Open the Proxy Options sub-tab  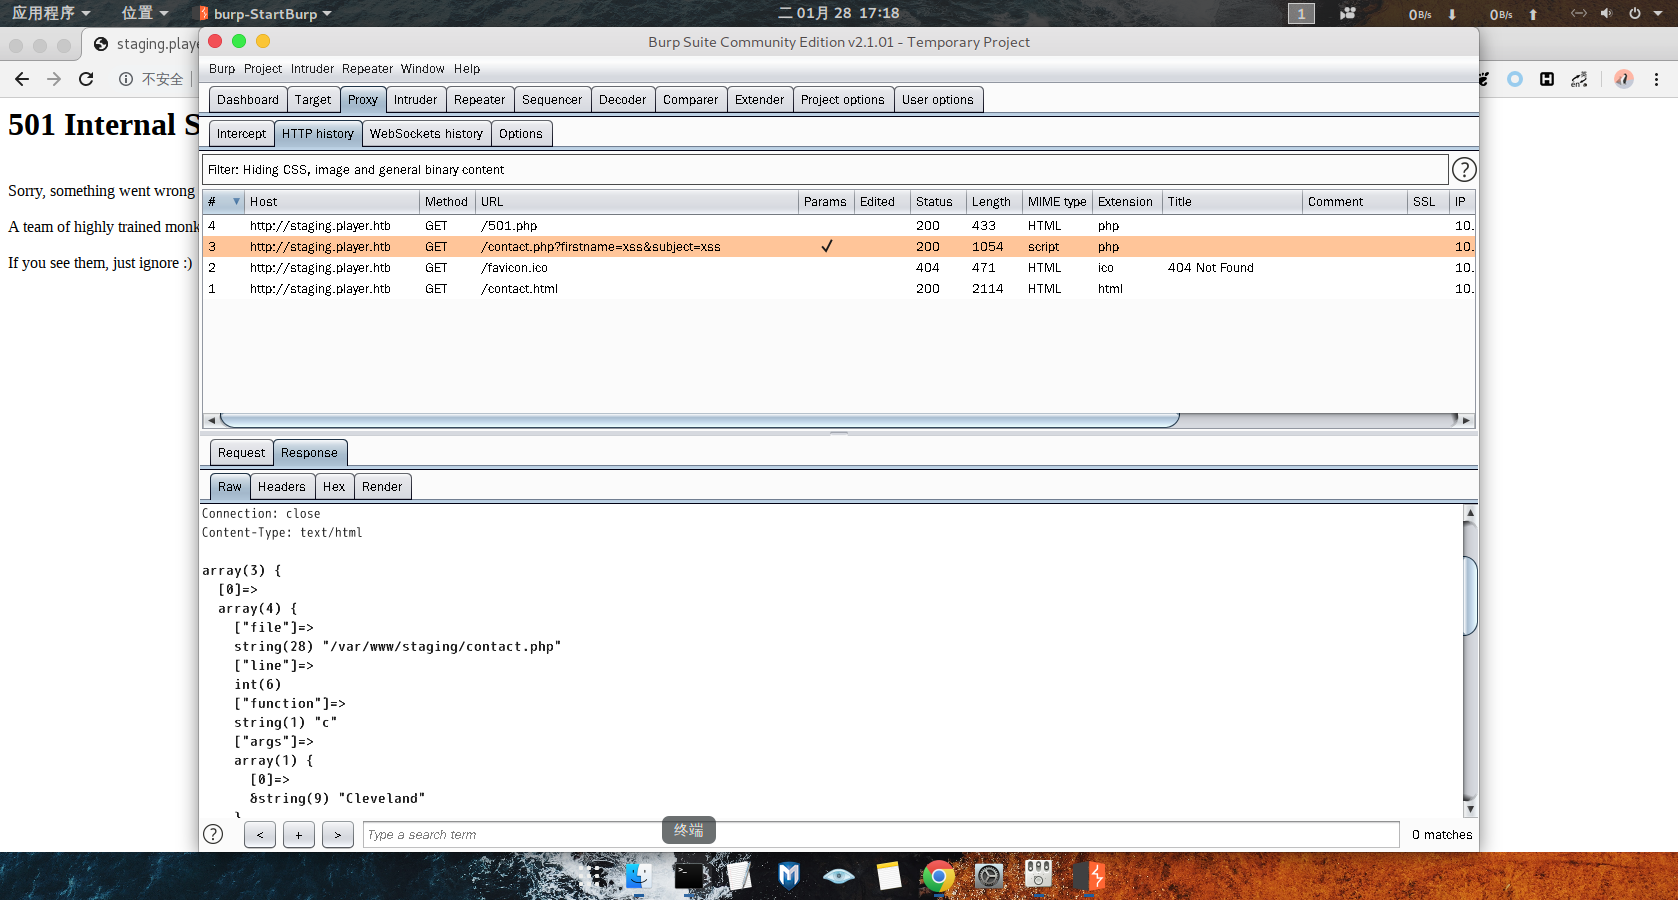point(521,134)
